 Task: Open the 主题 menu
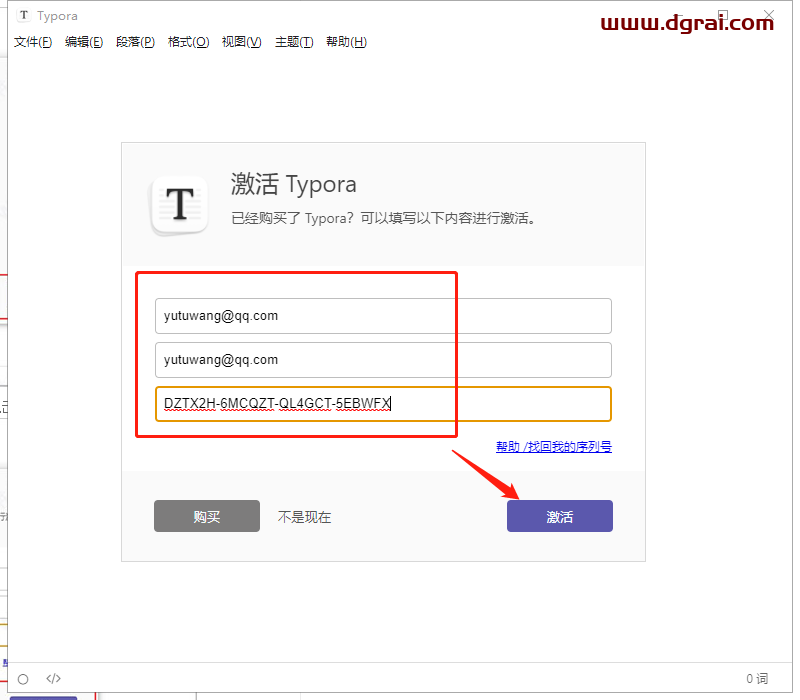pyautogui.click(x=292, y=42)
